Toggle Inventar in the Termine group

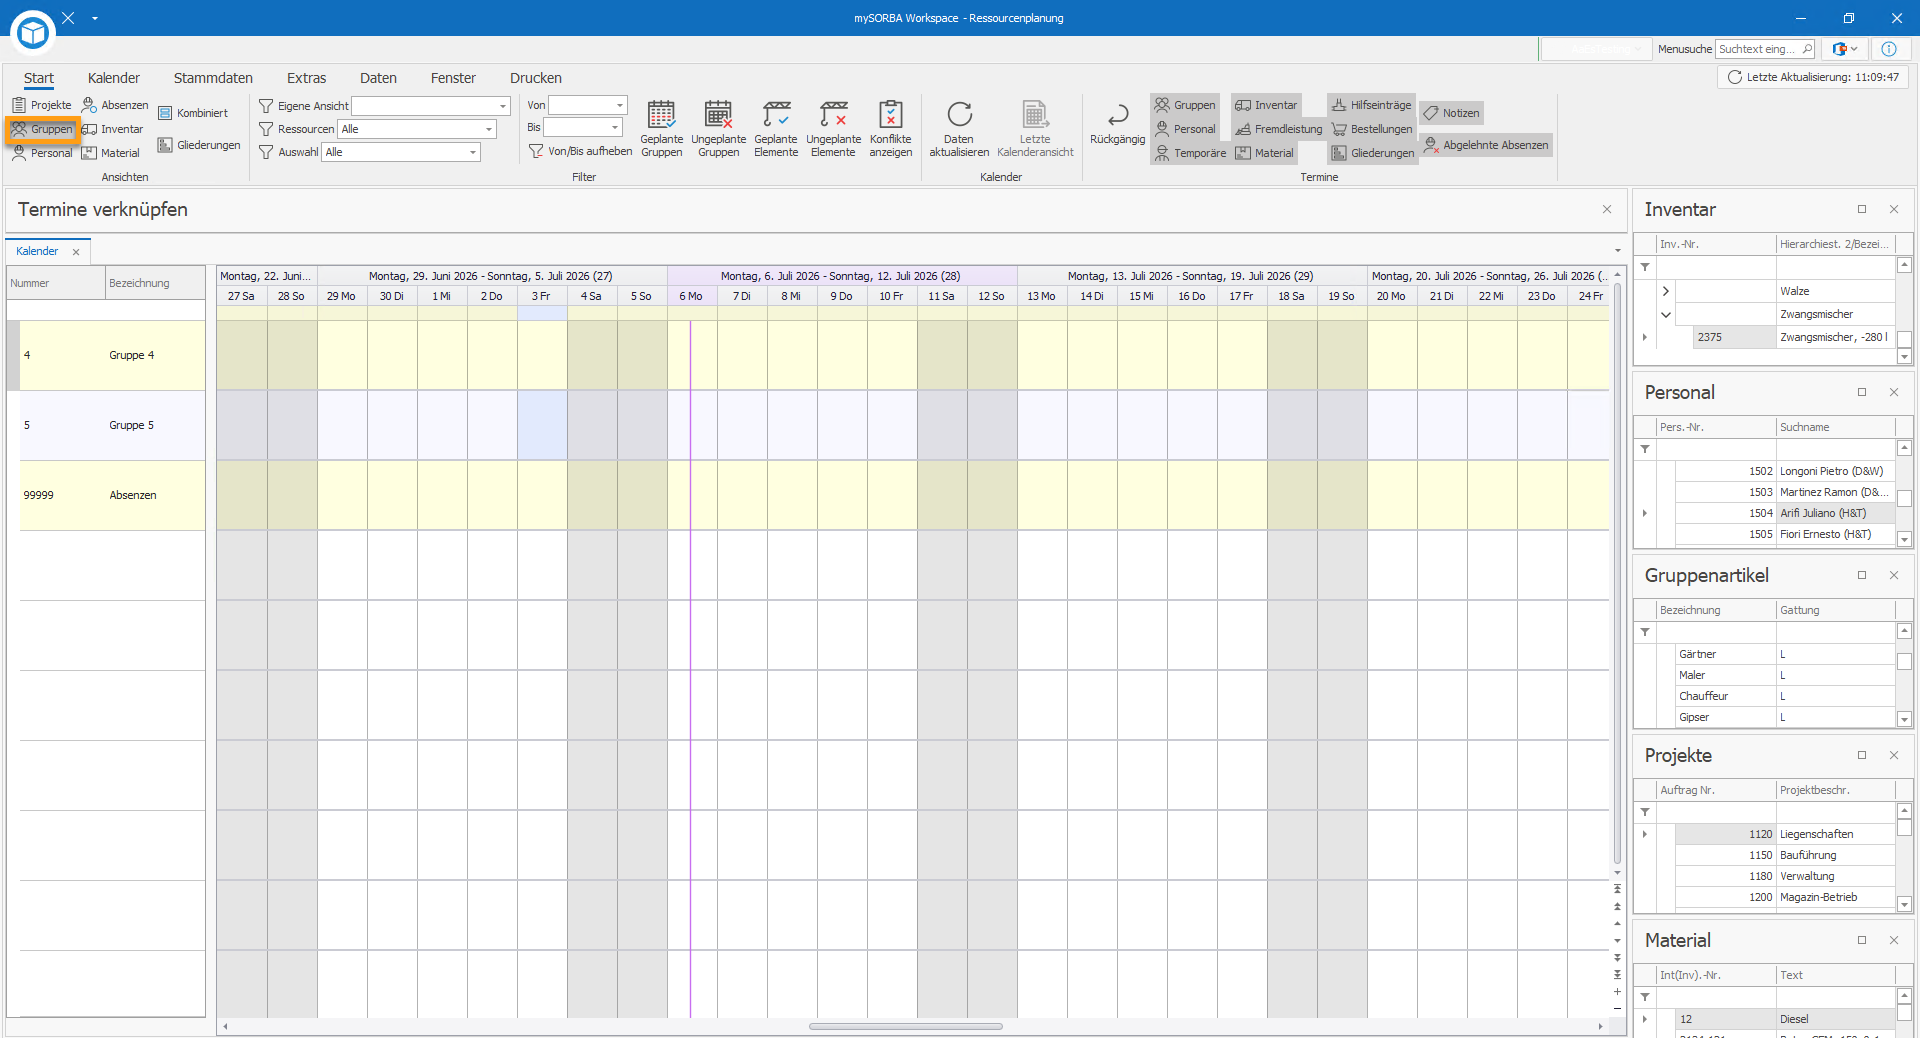pos(1266,105)
